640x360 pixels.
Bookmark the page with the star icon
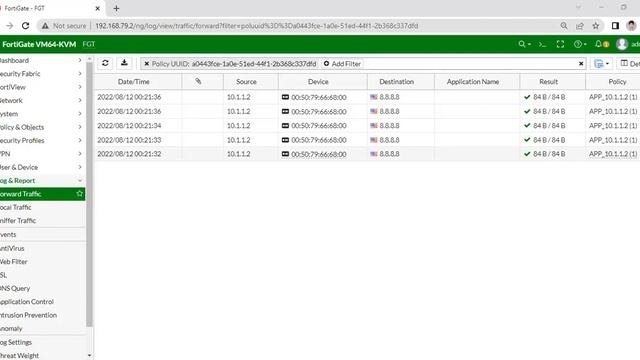tap(596, 26)
